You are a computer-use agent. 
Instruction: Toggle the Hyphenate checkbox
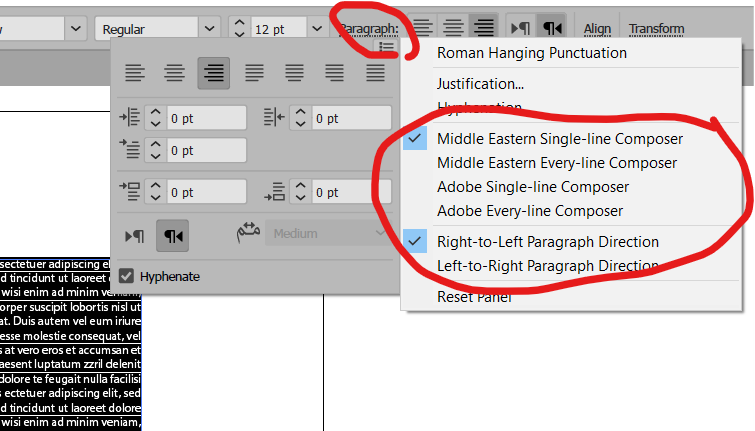tap(127, 276)
